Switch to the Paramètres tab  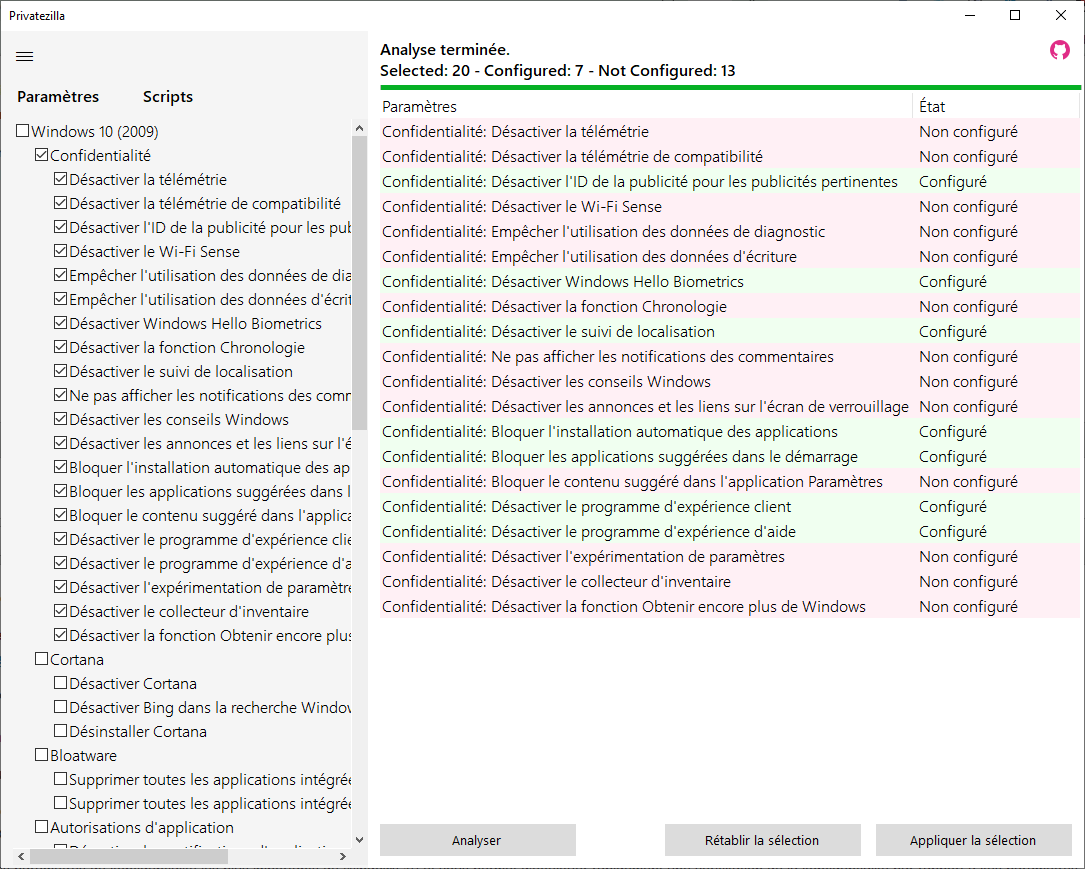point(58,97)
